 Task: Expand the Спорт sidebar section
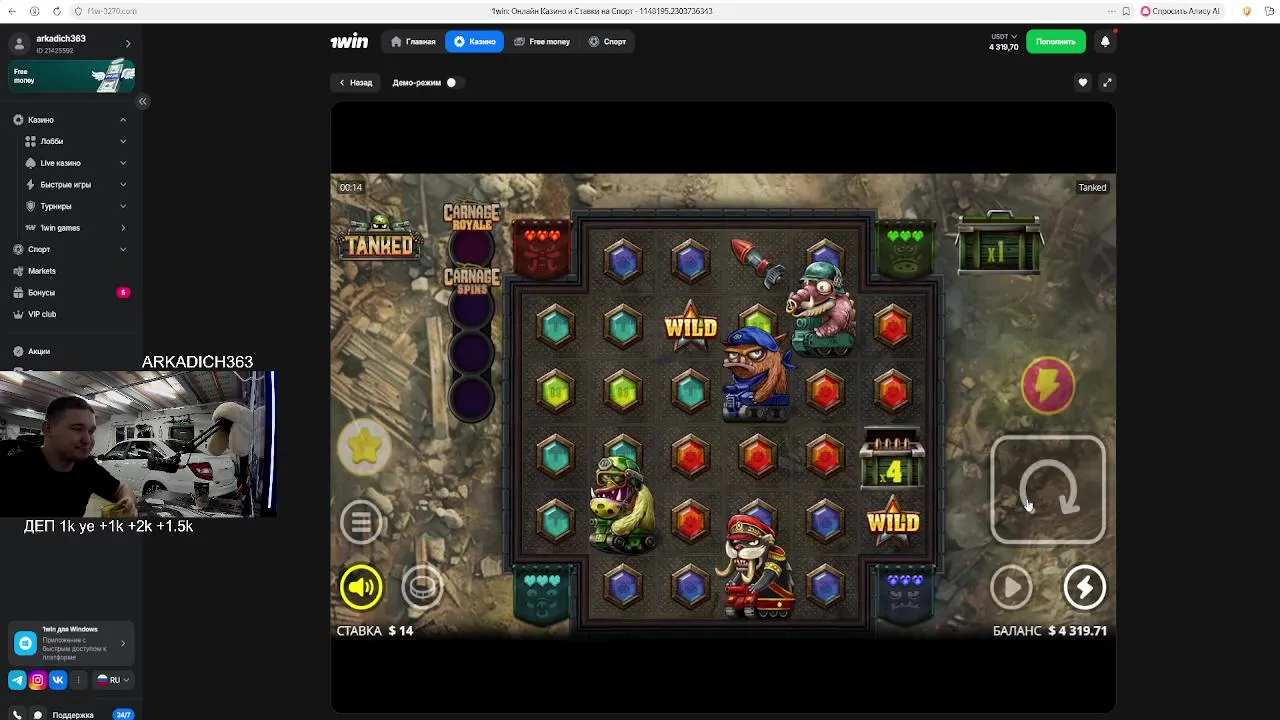[x=123, y=249]
